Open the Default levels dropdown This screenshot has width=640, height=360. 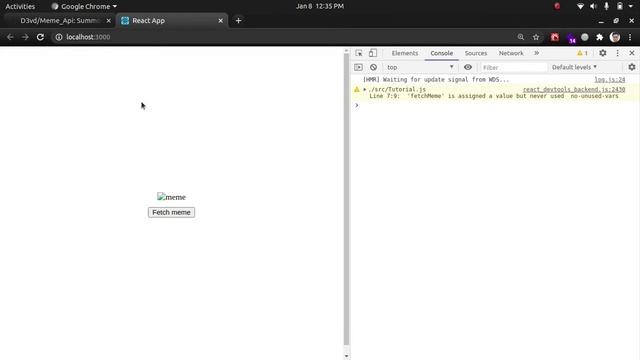pos(574,67)
